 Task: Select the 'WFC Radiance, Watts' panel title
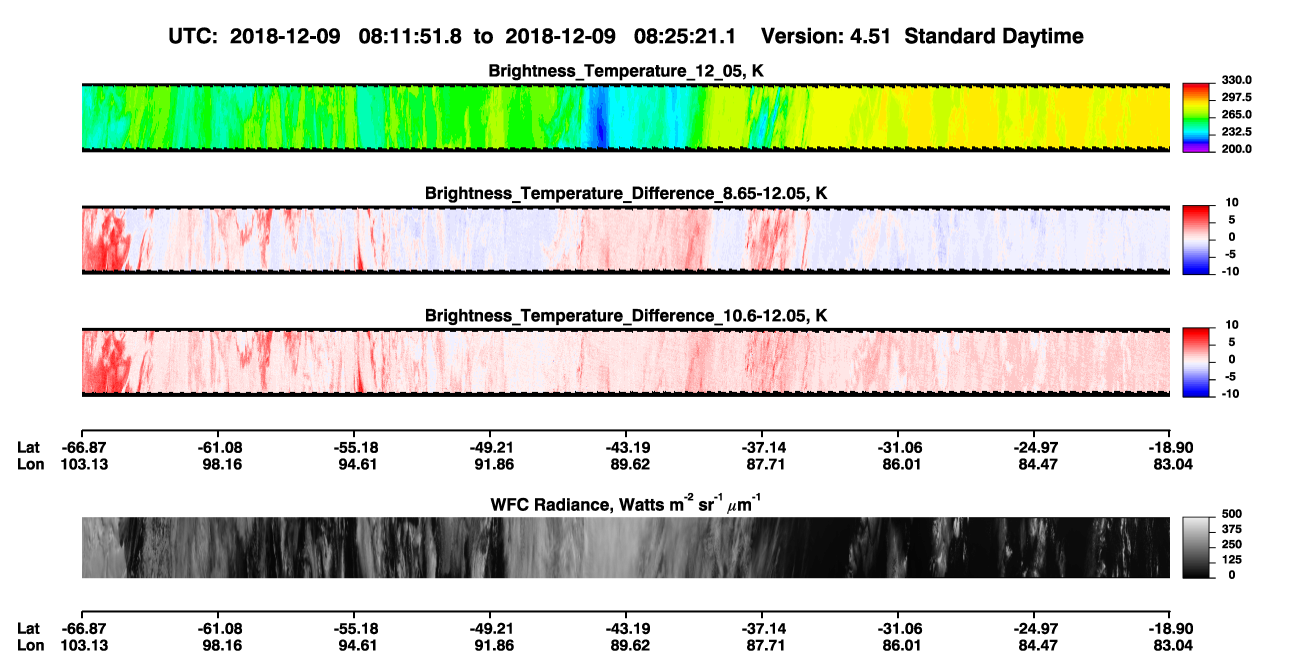pos(626,503)
